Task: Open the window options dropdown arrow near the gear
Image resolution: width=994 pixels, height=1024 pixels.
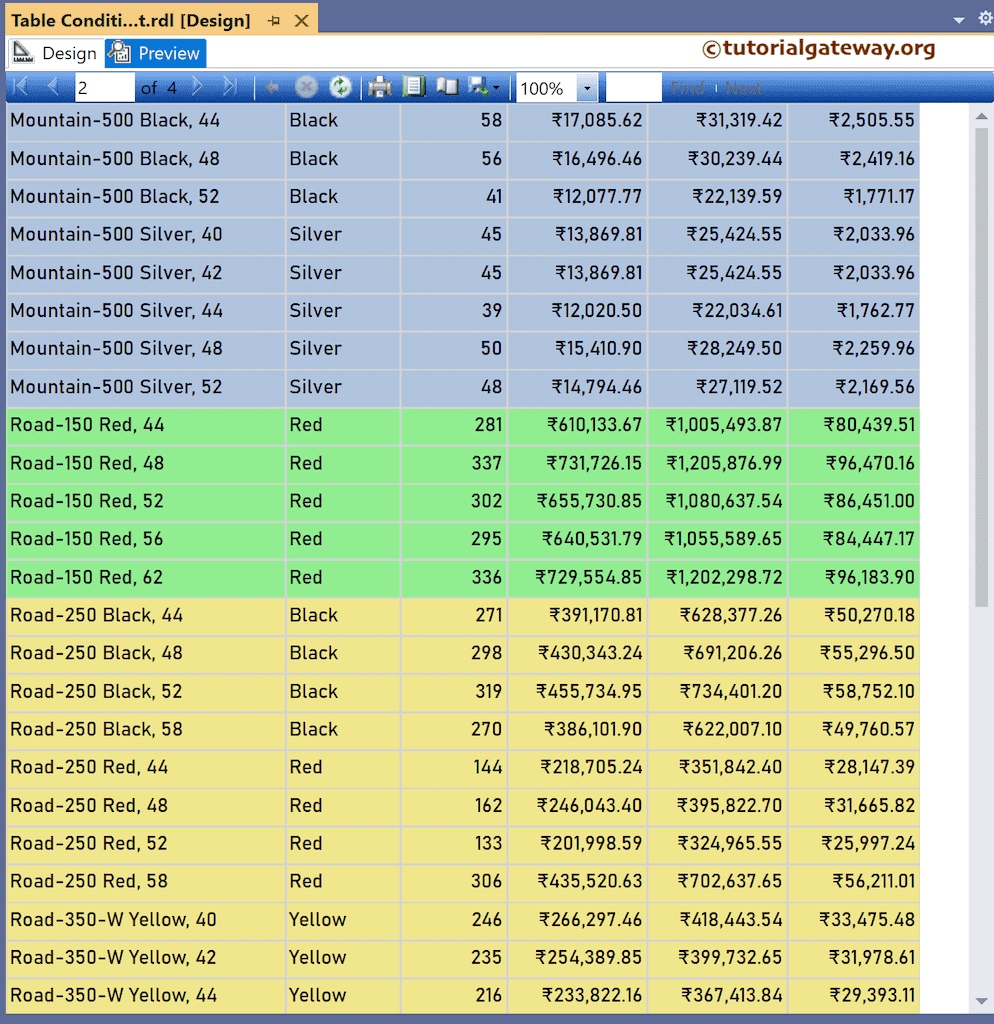Action: coord(961,18)
